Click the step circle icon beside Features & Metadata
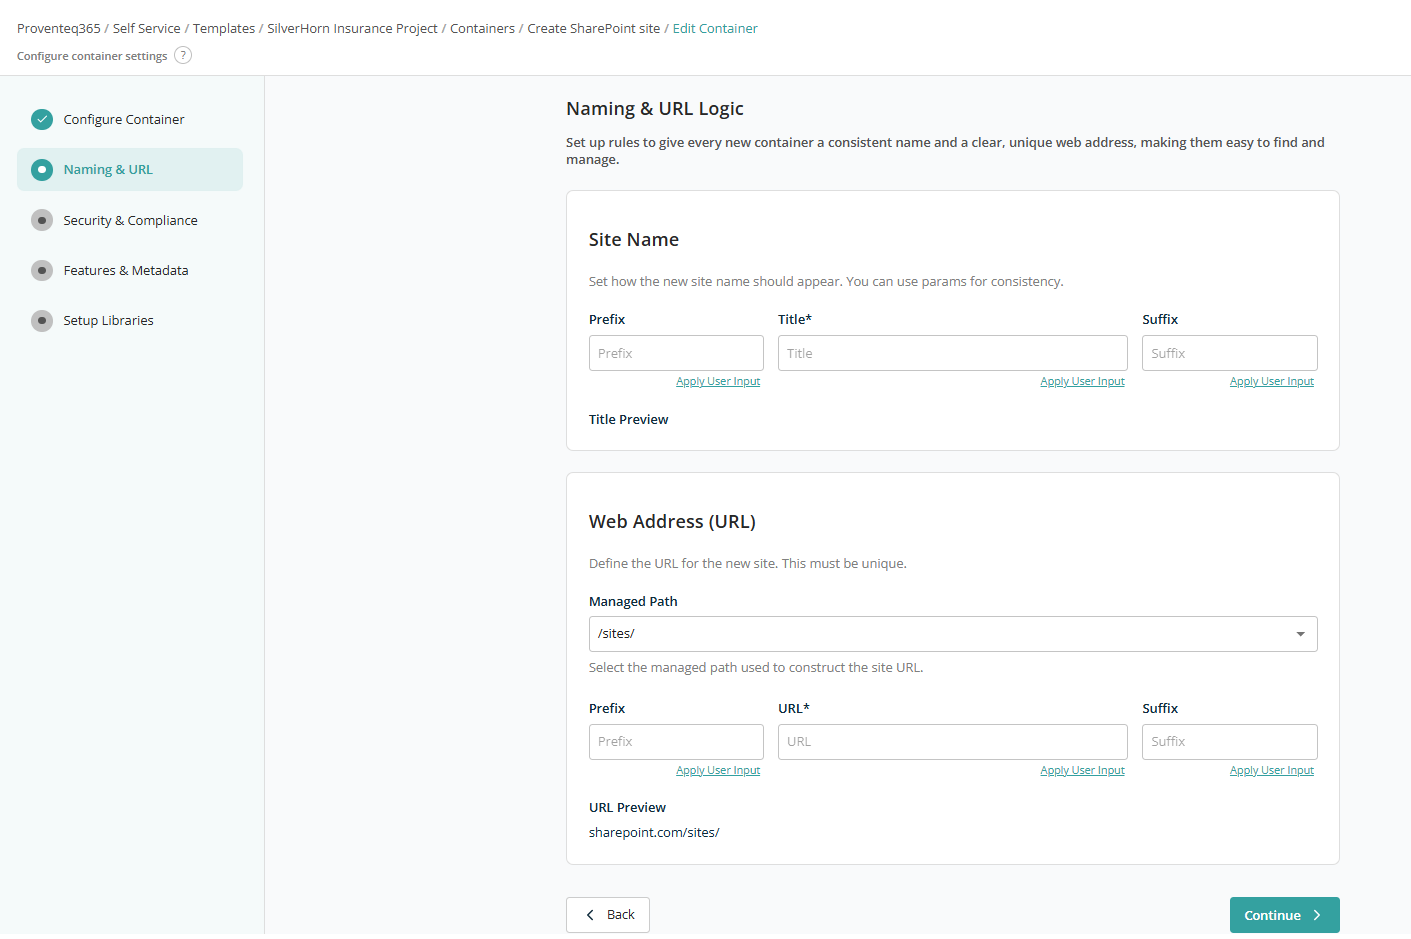Screen dimensions: 1411x939 42,270
